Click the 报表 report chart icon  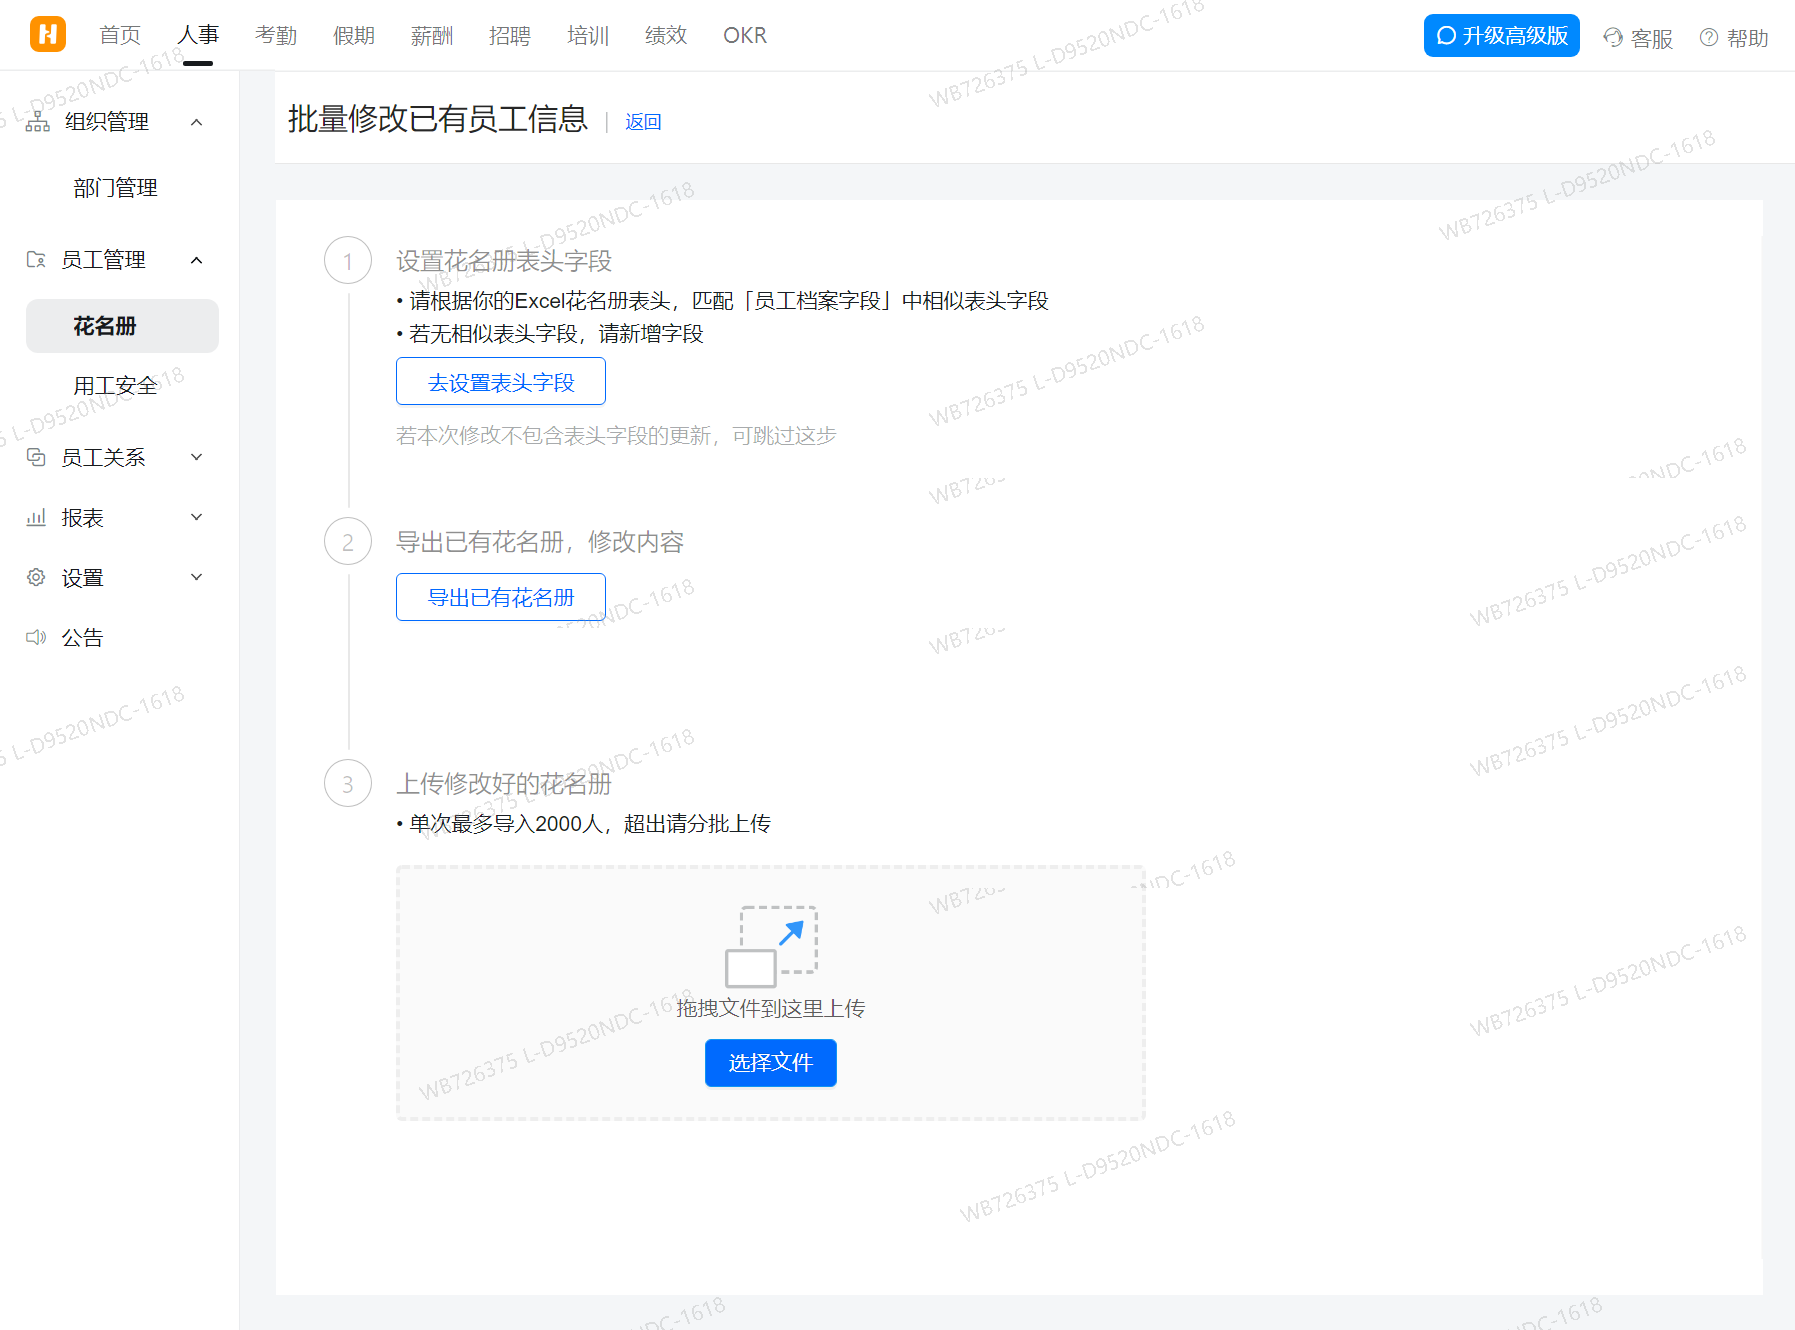pos(37,517)
